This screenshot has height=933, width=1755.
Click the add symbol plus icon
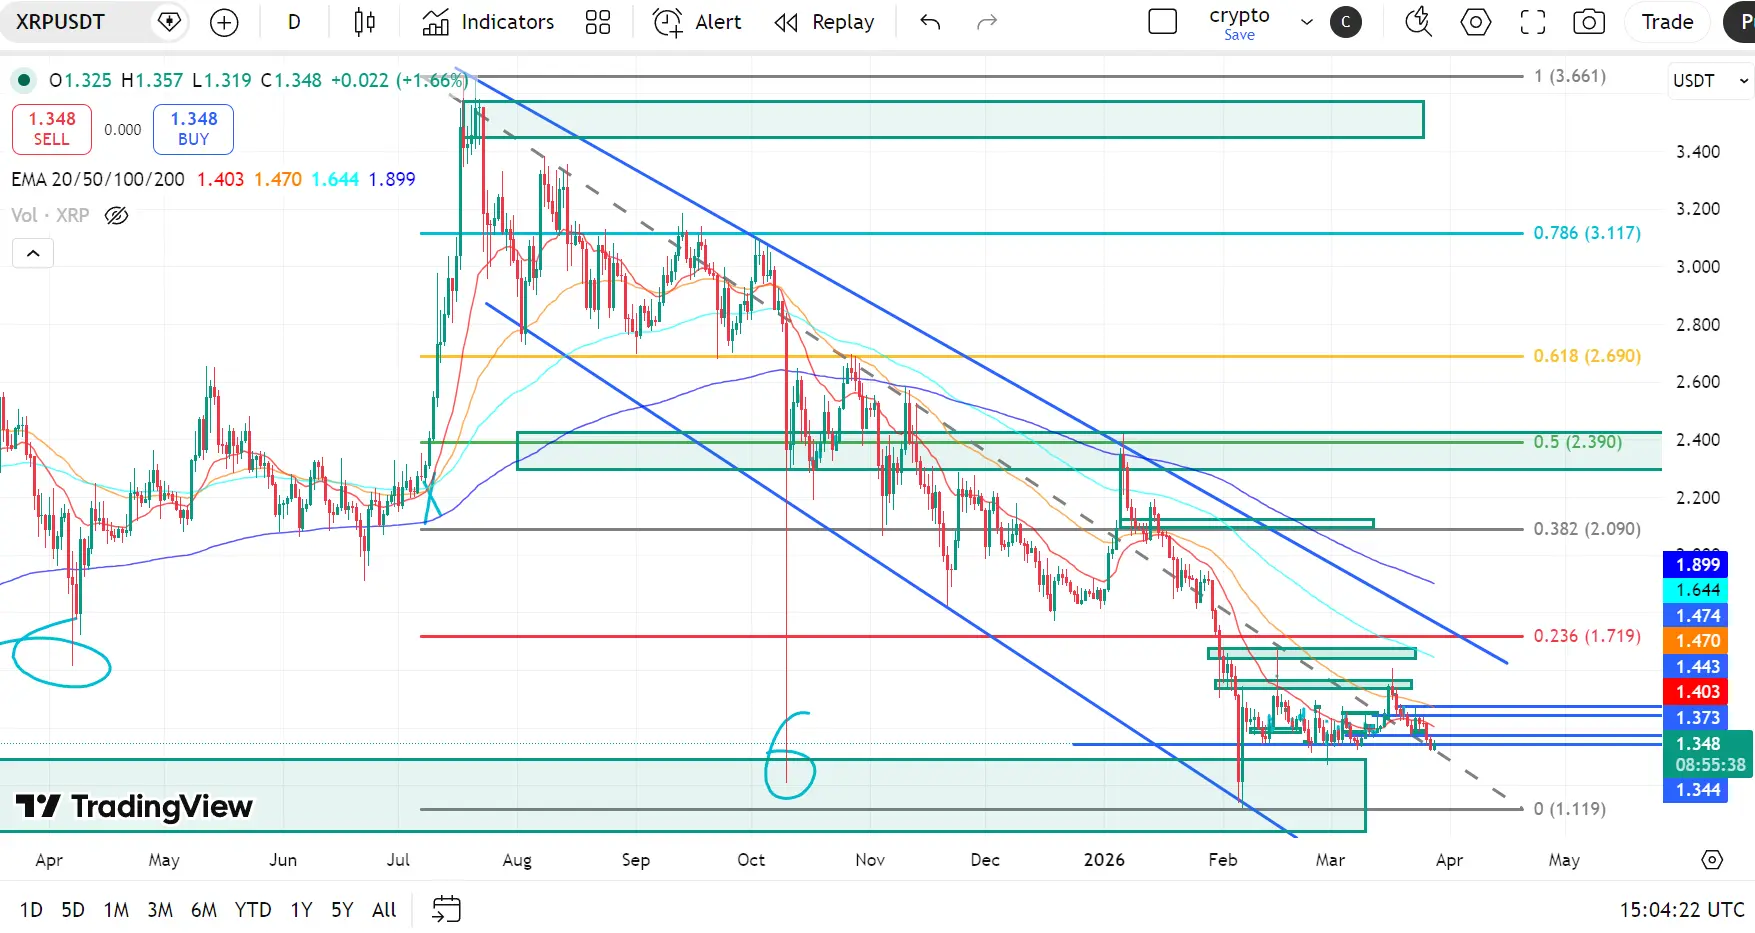(x=224, y=22)
